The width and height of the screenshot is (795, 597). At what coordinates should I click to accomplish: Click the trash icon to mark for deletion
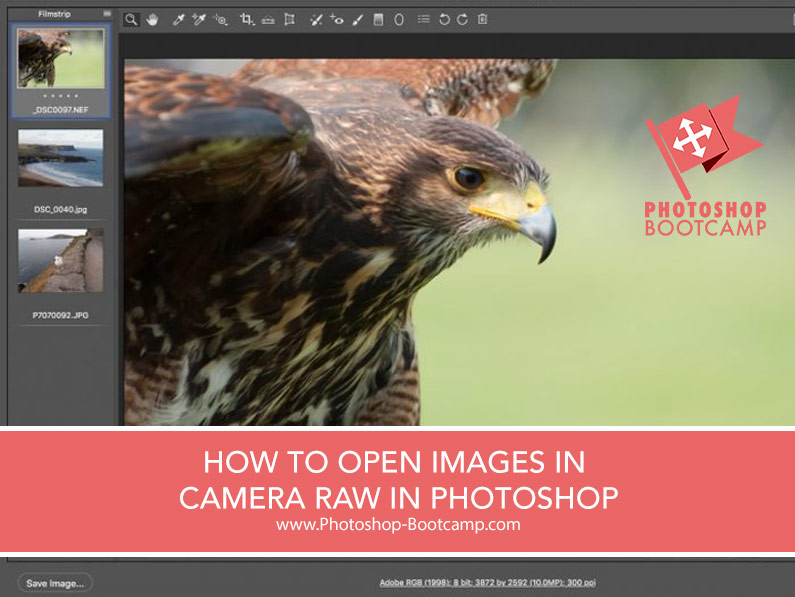(483, 19)
